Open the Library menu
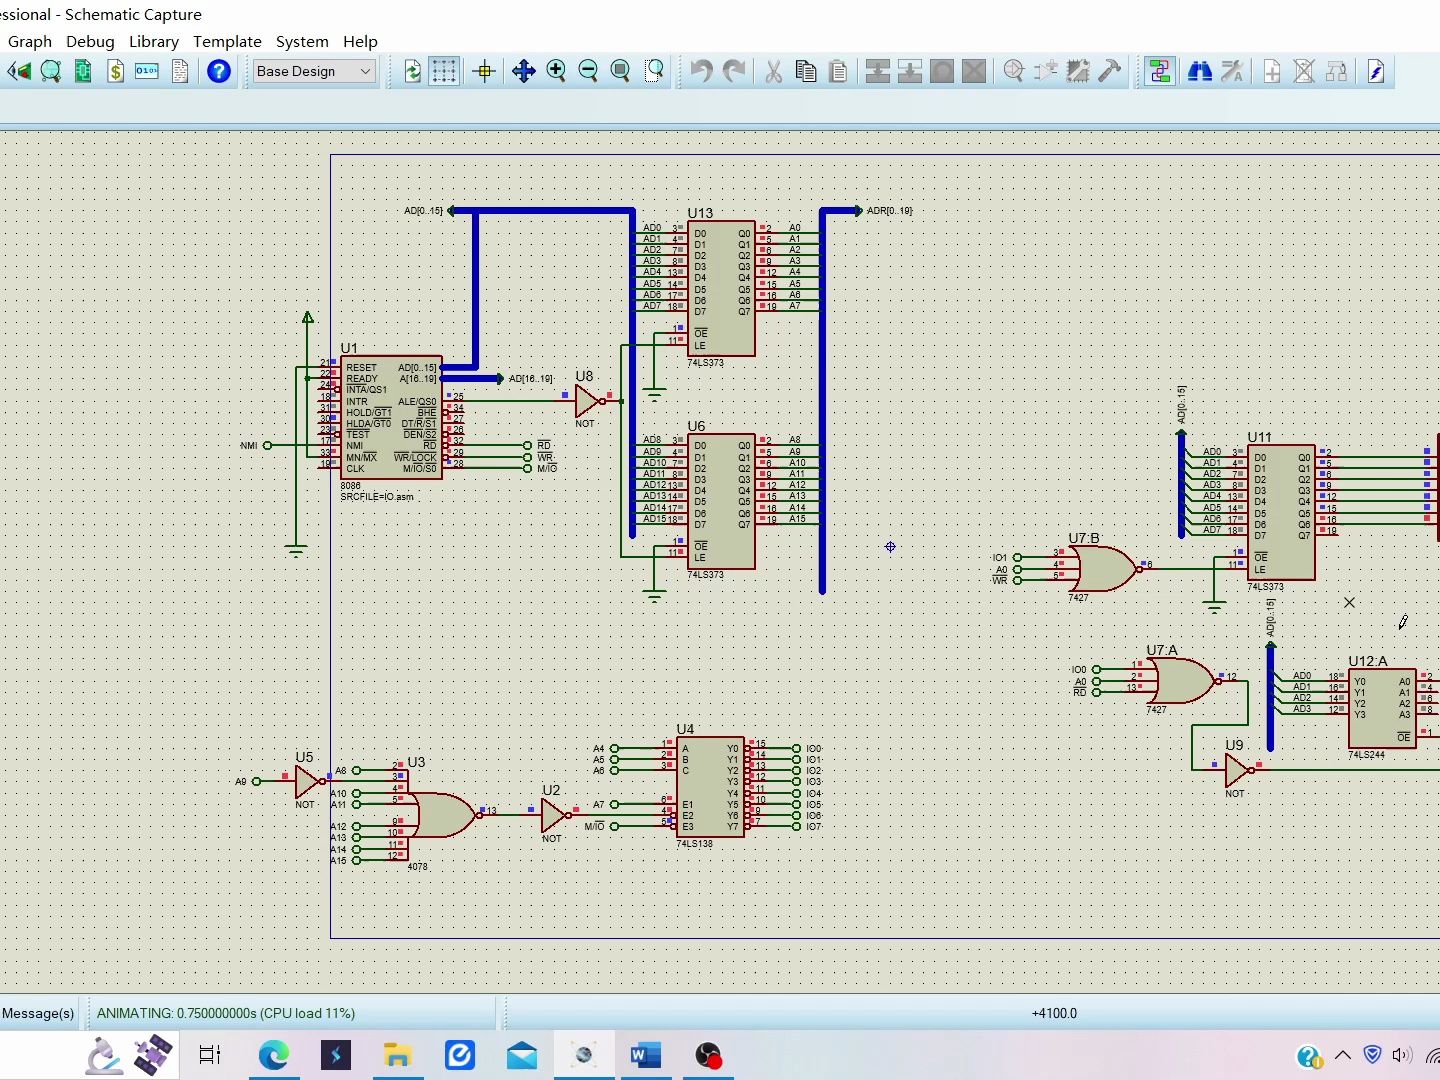The width and height of the screenshot is (1440, 1080). tap(154, 41)
